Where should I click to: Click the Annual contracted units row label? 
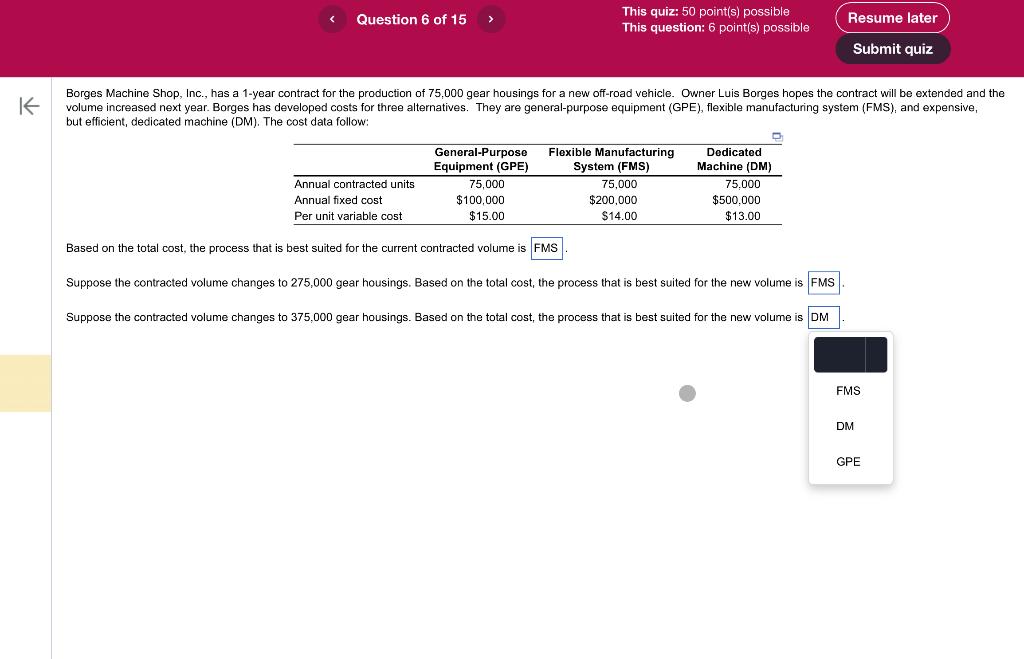[x=354, y=184]
